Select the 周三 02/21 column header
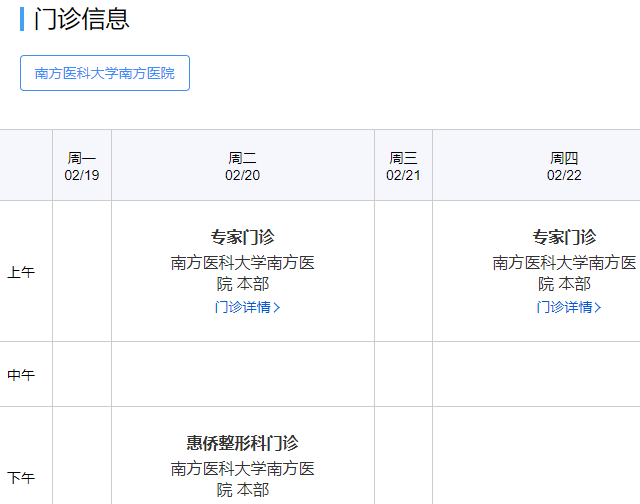Viewport: 640px width, 504px height. pos(403,166)
